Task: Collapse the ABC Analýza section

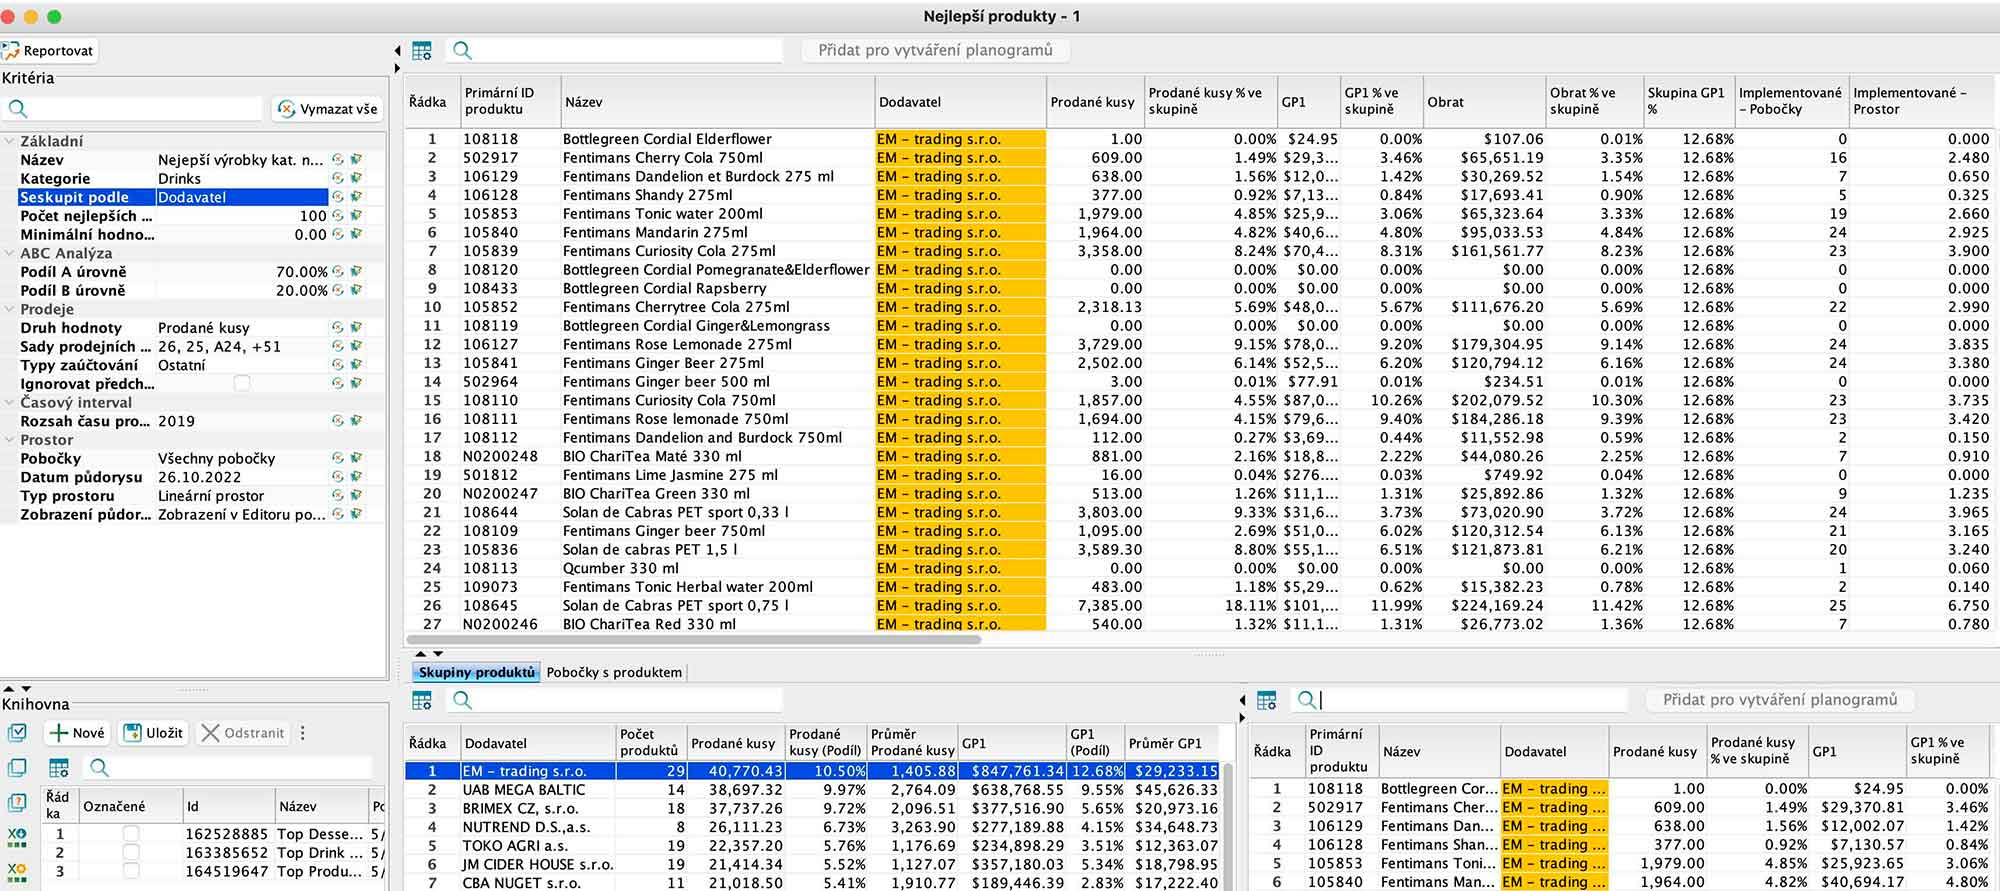Action: [9, 254]
